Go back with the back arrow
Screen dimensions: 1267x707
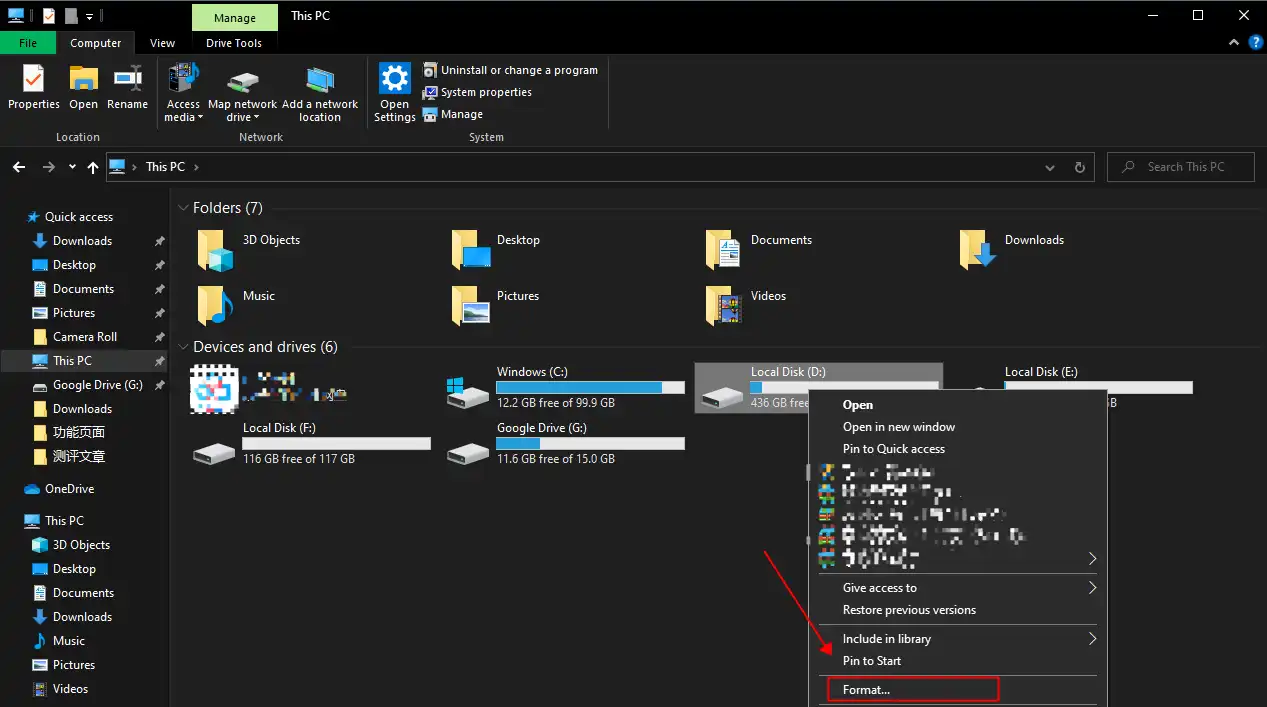pos(18,167)
